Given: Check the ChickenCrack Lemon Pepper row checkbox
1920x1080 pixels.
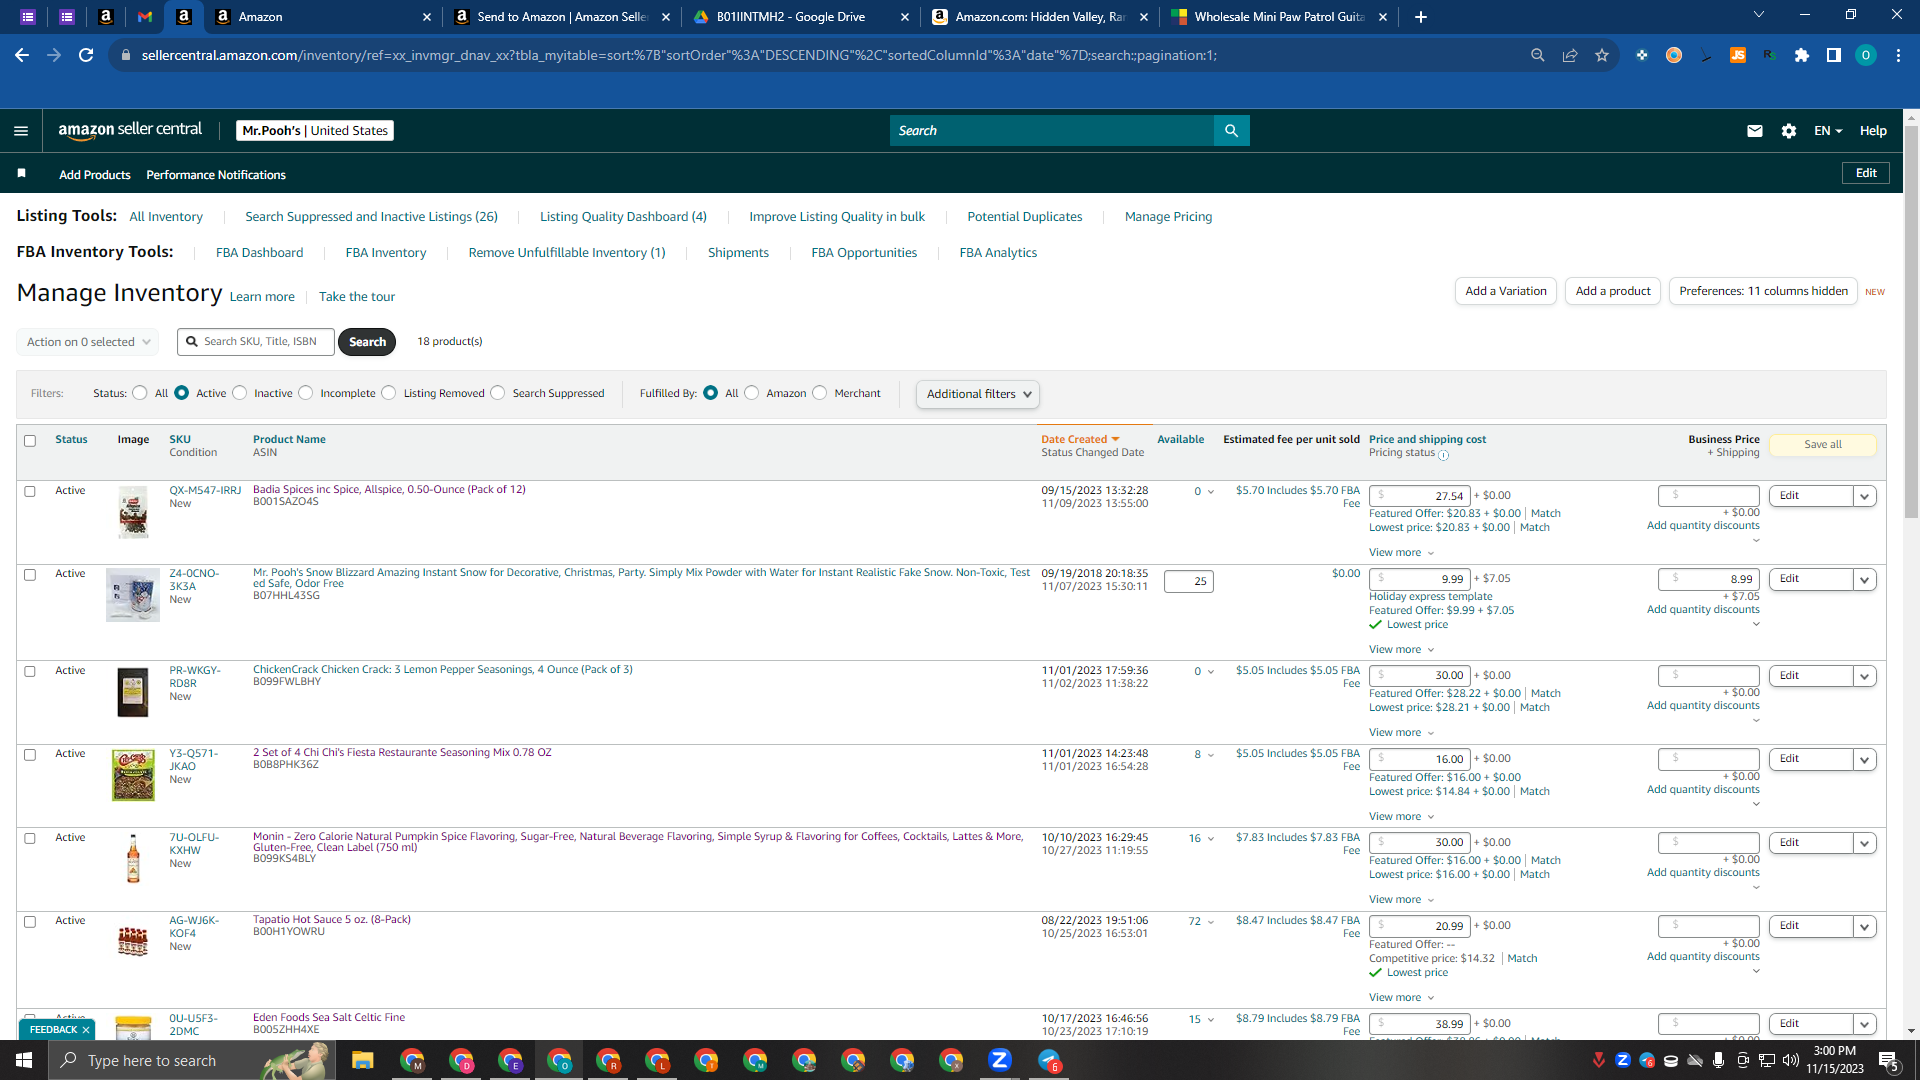Looking at the screenshot, I should tap(30, 672).
